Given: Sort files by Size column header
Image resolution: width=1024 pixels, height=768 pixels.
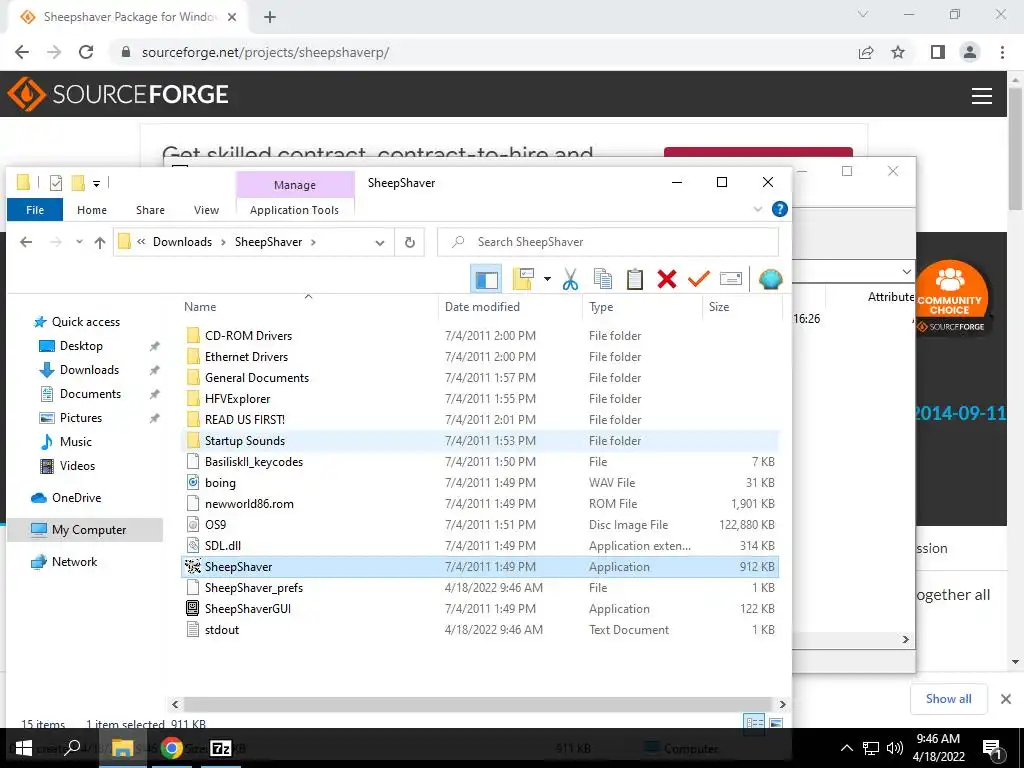Looking at the screenshot, I should click(718, 306).
